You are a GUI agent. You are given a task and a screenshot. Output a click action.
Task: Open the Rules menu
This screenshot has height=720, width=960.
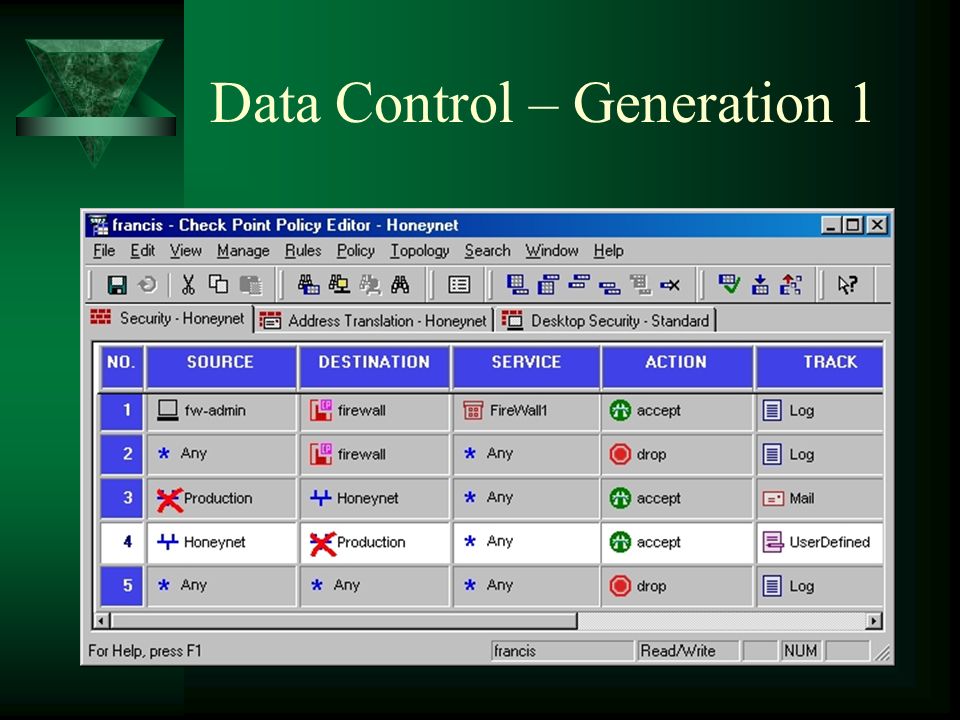click(x=303, y=251)
